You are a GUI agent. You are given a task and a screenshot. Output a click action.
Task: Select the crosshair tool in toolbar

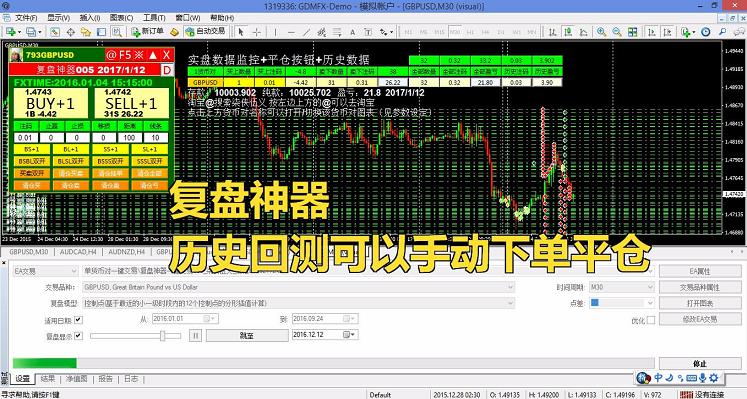(x=257, y=32)
